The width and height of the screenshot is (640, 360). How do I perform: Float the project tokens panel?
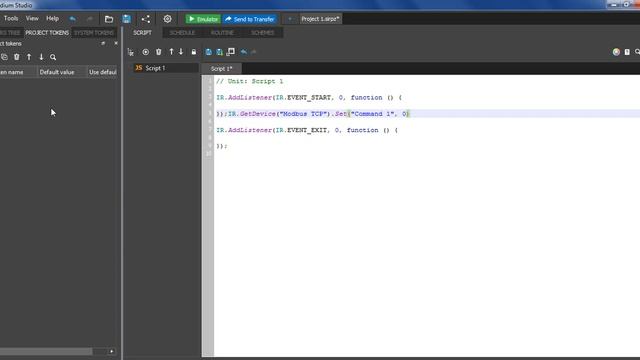click(103, 43)
